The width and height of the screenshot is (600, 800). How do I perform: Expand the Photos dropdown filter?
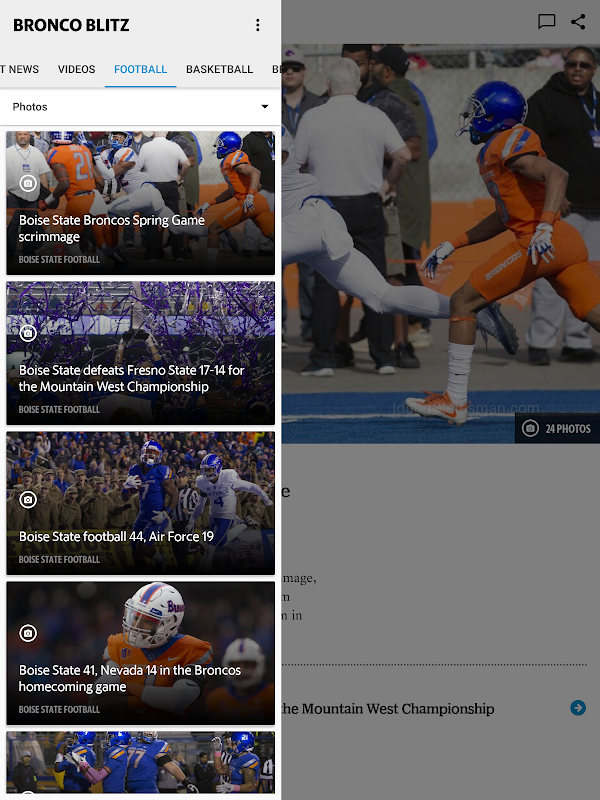coord(140,107)
